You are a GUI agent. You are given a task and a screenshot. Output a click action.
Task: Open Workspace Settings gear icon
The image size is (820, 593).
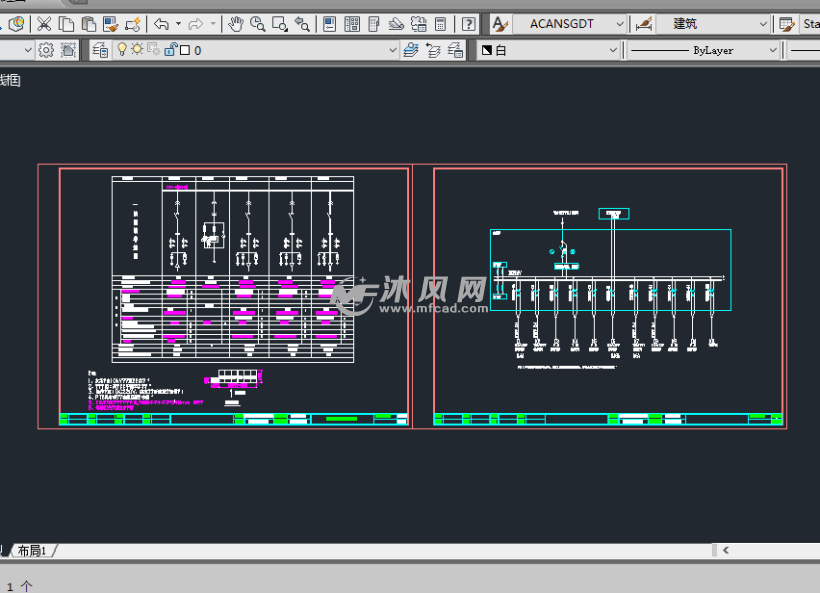point(46,50)
